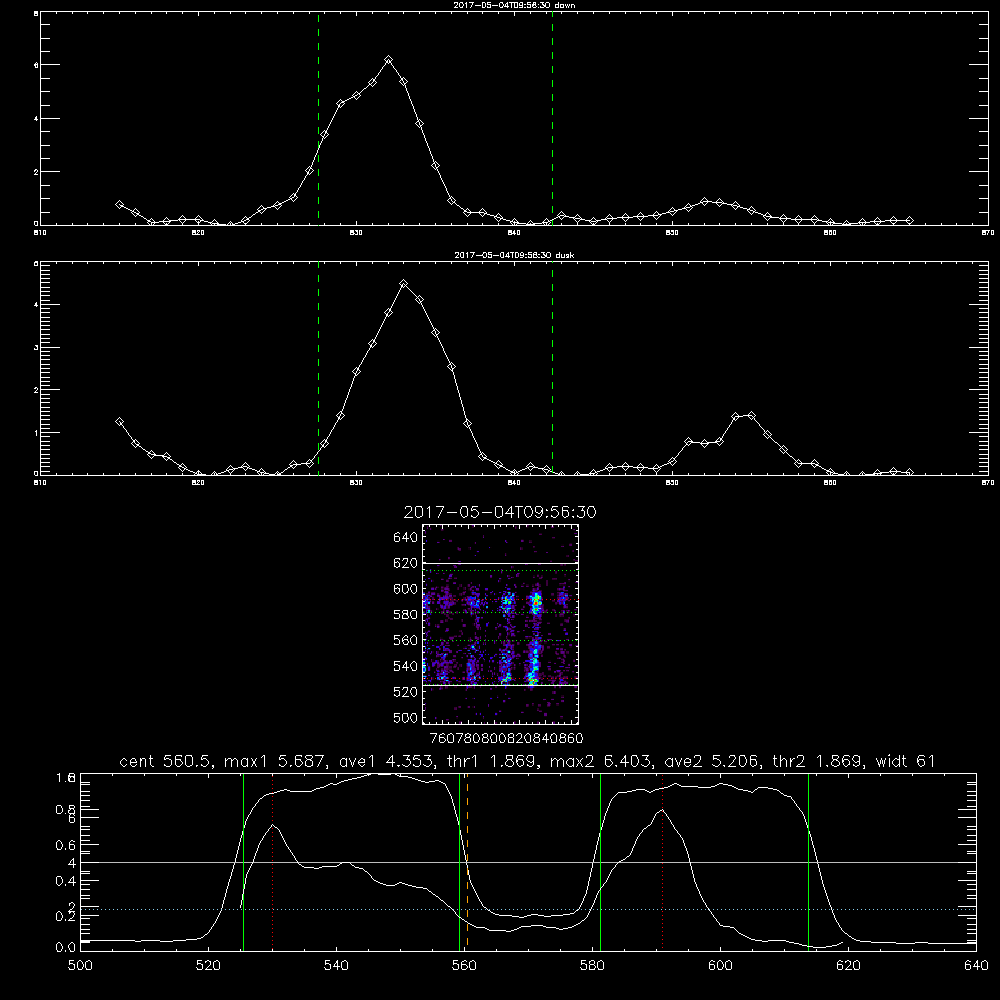The image size is (1000, 1000).
Task: Click the dotted horizontal threshold line in bottom plot
Action: coord(529,909)
